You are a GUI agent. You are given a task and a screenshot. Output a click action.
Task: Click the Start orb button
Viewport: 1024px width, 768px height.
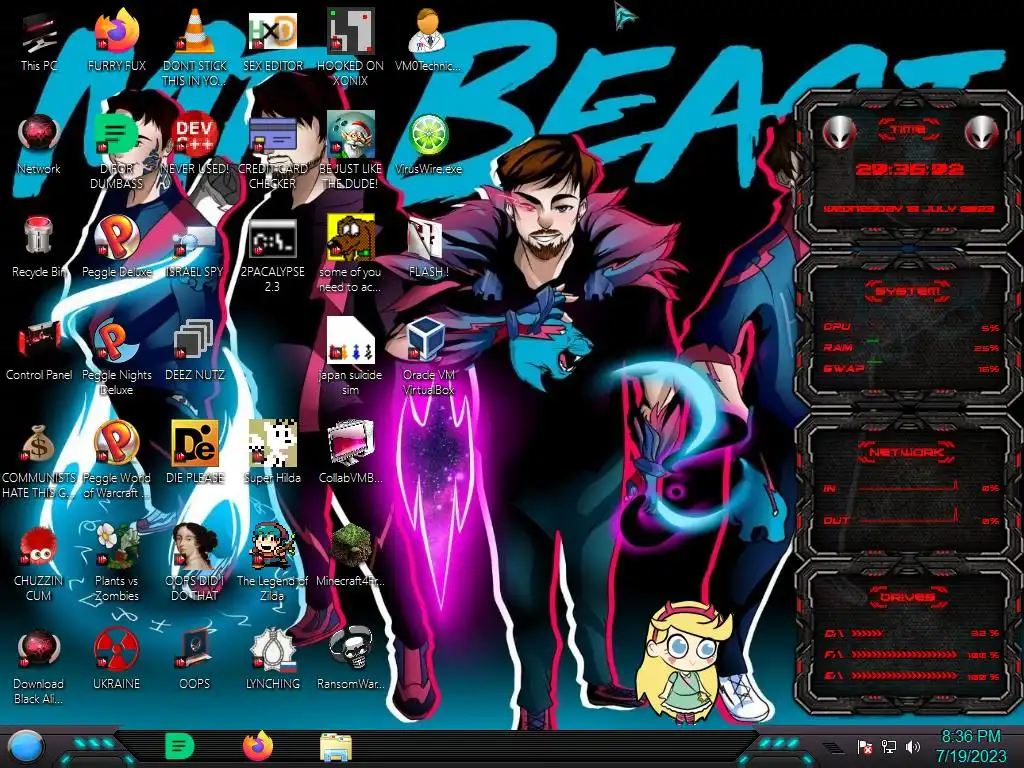25,747
